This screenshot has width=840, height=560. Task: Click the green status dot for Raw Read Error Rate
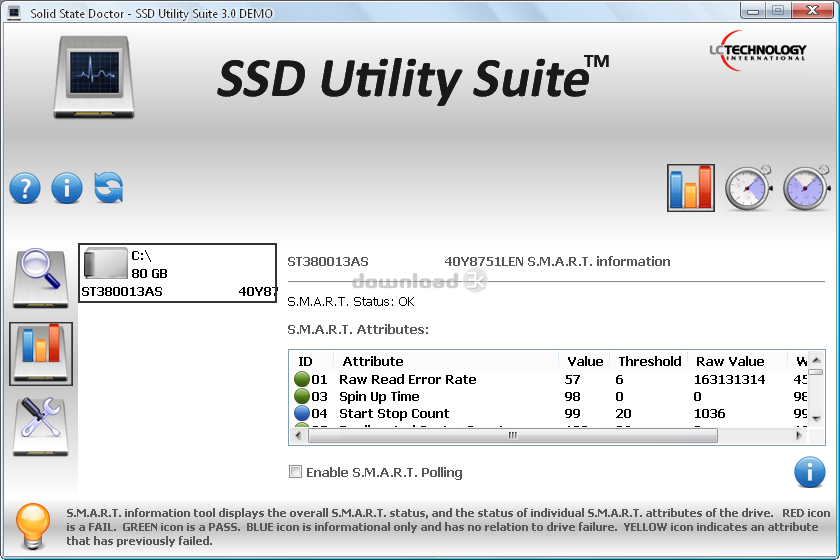coord(302,379)
